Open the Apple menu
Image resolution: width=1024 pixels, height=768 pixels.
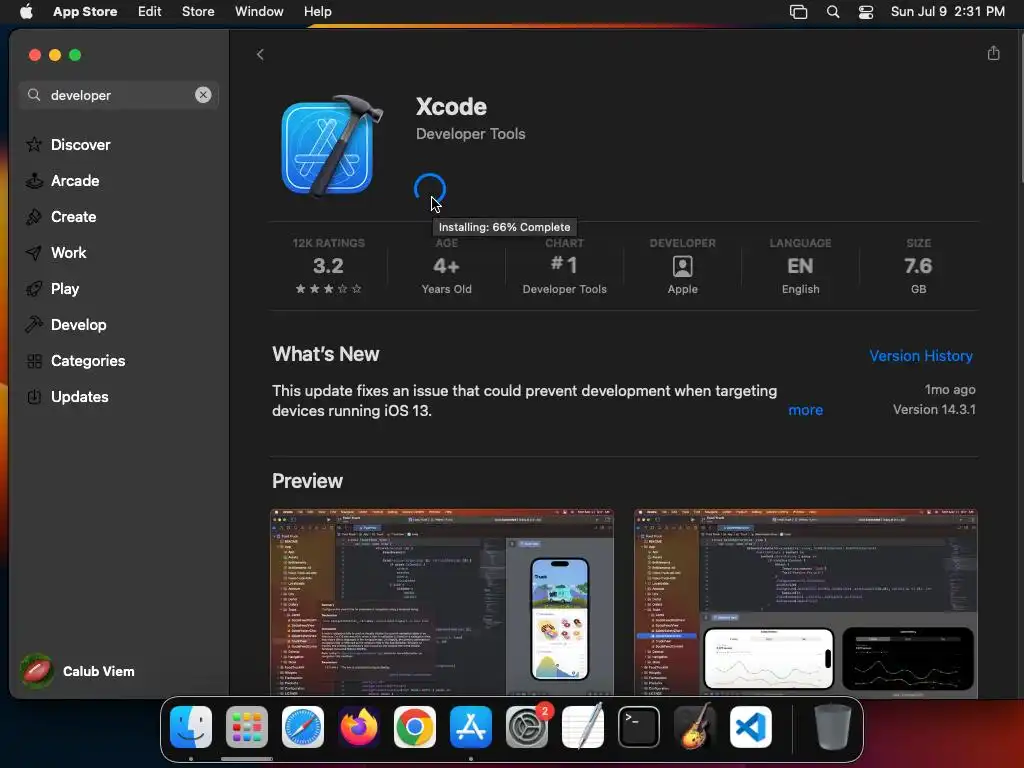point(26,12)
